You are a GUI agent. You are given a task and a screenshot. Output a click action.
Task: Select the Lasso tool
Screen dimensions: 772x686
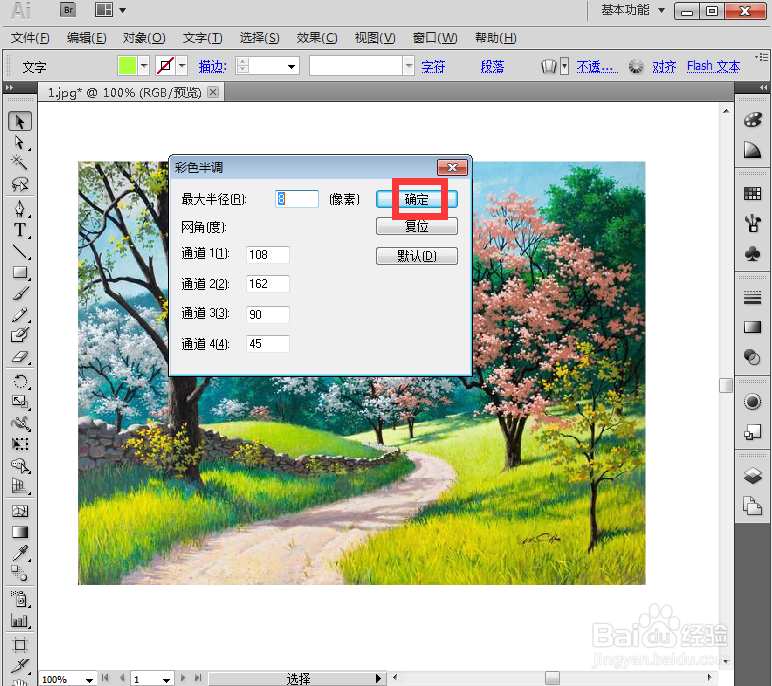coord(20,184)
